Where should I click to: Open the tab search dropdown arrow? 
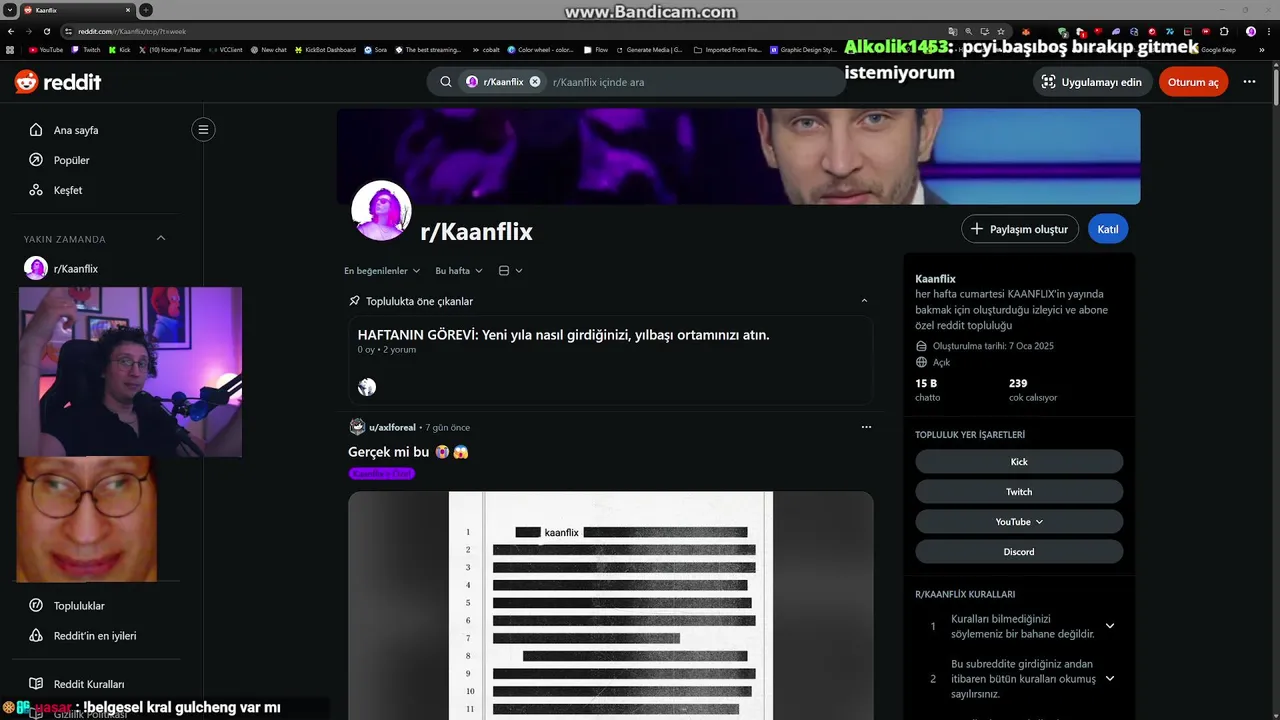pos(9,10)
